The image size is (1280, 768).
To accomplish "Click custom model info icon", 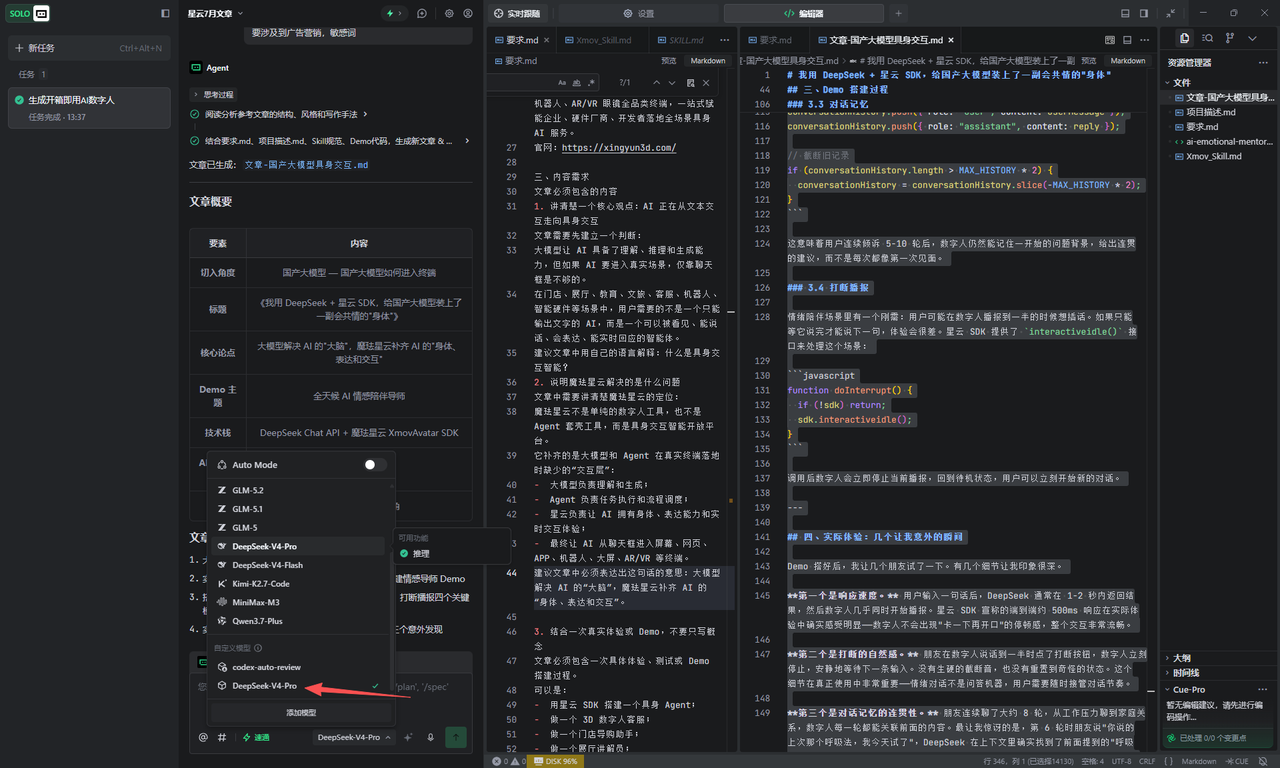I will pos(258,648).
